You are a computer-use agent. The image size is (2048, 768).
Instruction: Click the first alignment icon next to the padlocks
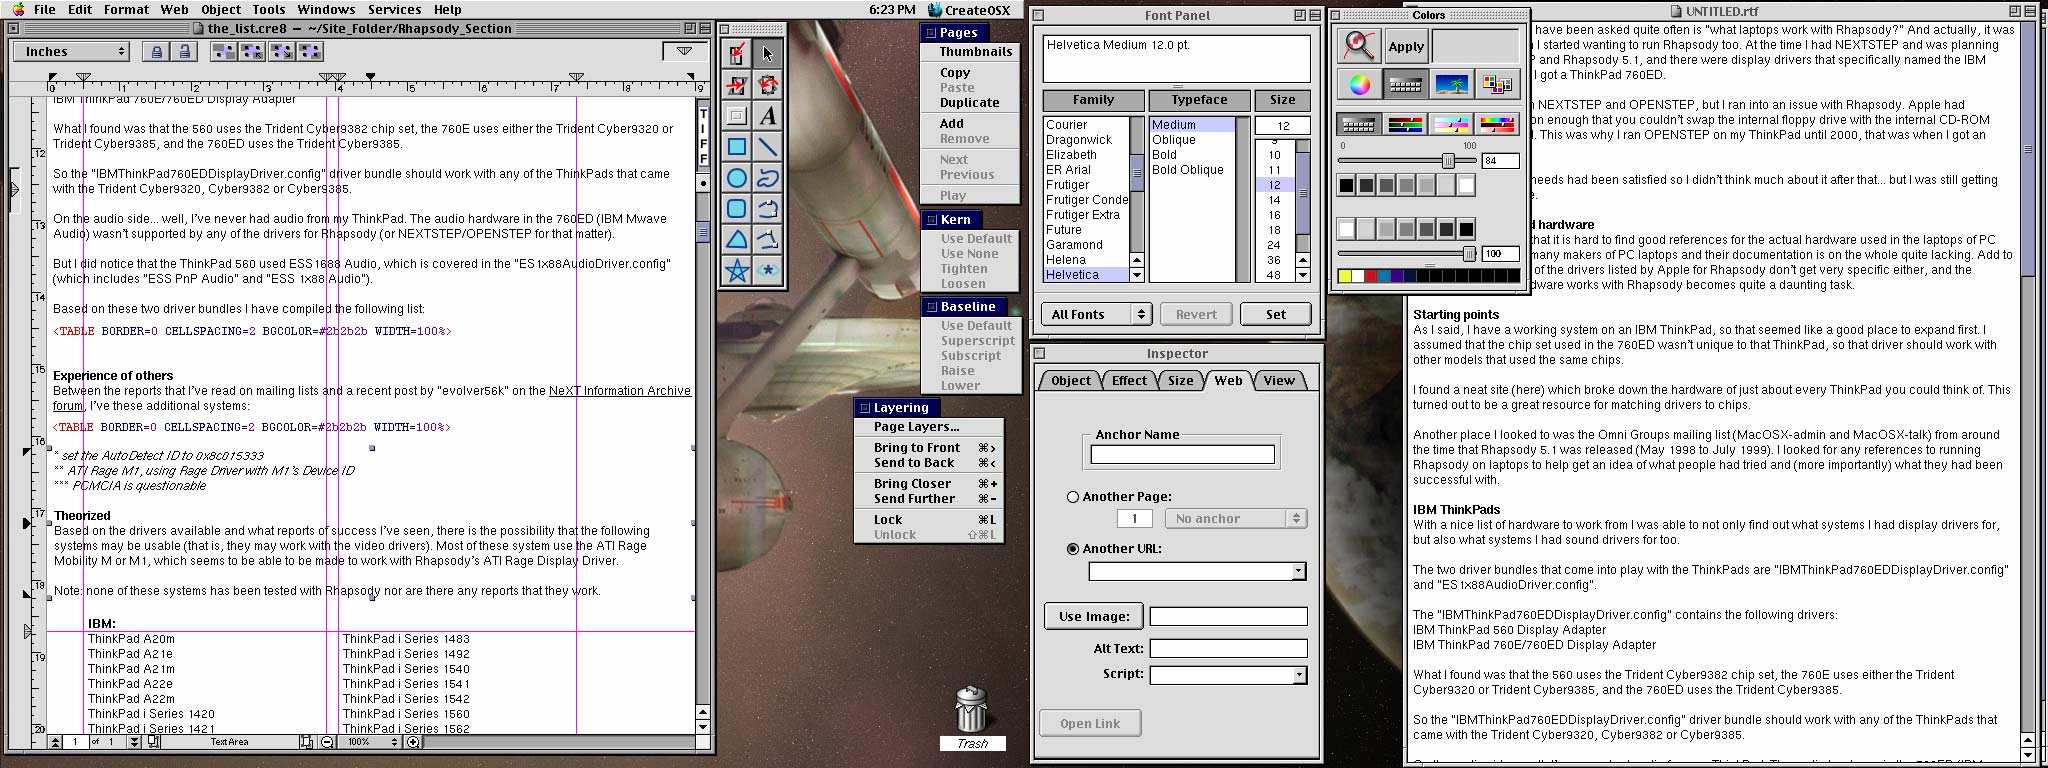tap(223, 52)
